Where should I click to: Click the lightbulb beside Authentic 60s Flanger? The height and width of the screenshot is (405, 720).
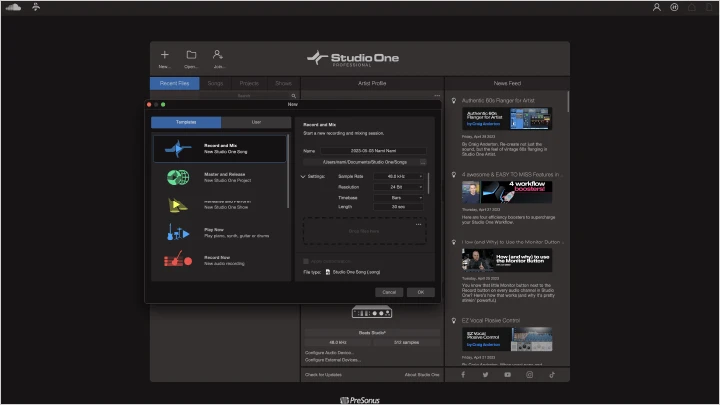(x=454, y=101)
